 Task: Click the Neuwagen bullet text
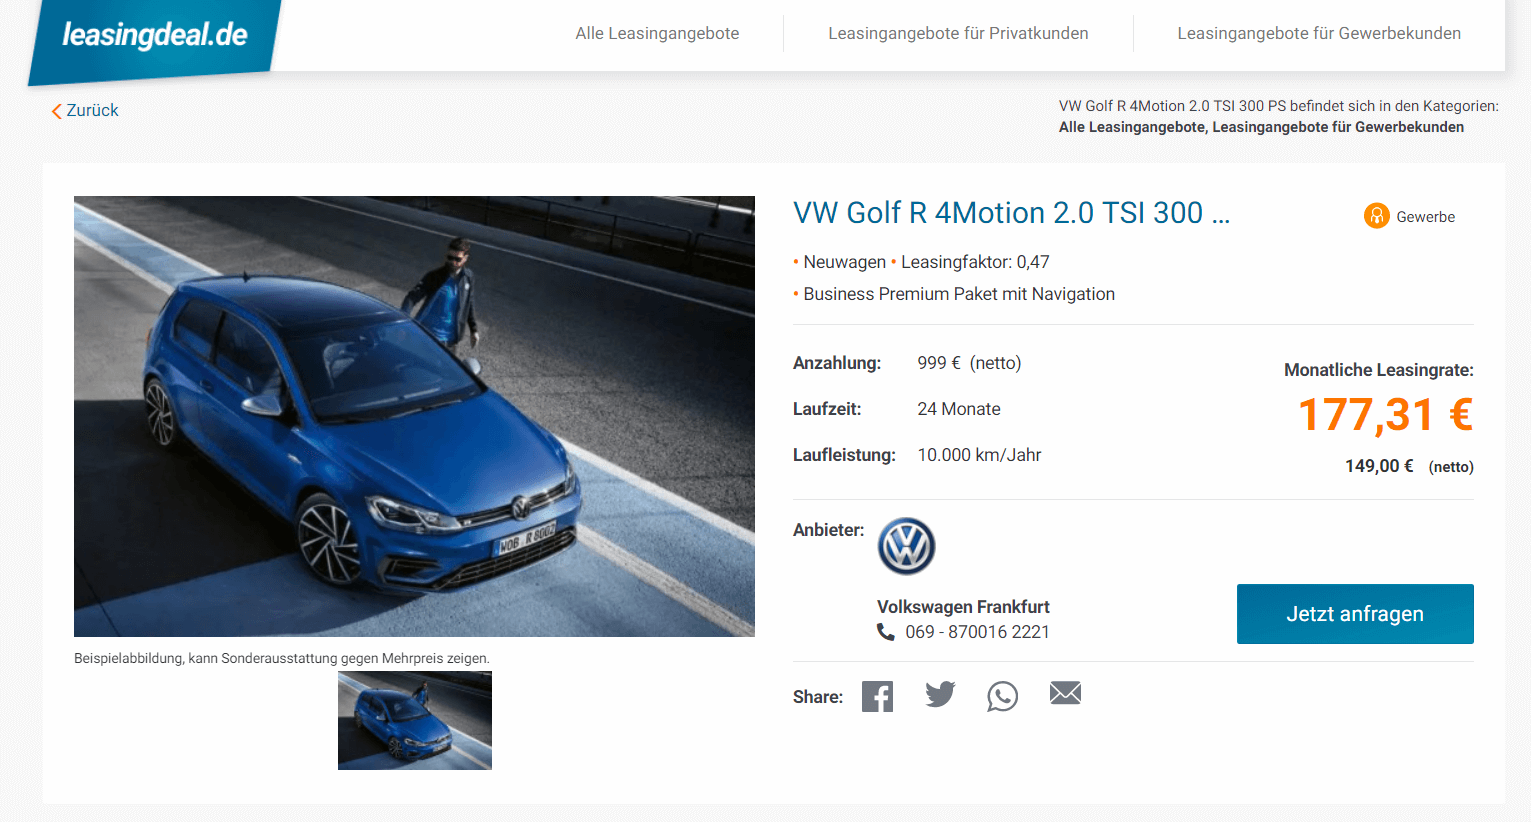tap(844, 262)
